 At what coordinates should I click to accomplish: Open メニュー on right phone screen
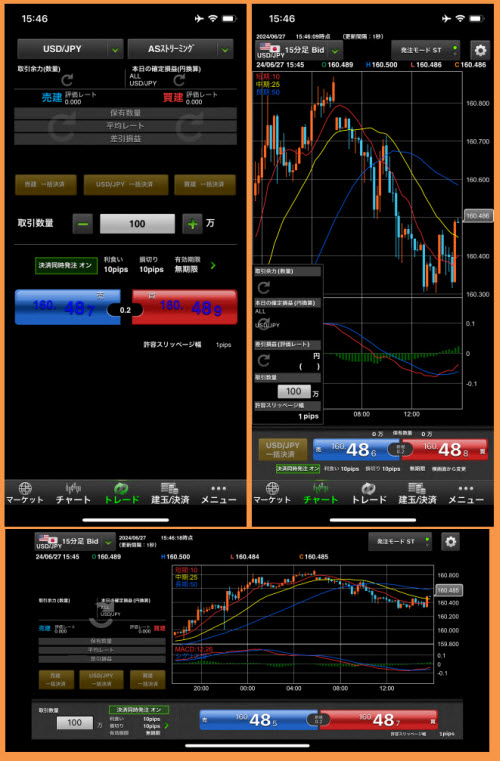tap(466, 493)
